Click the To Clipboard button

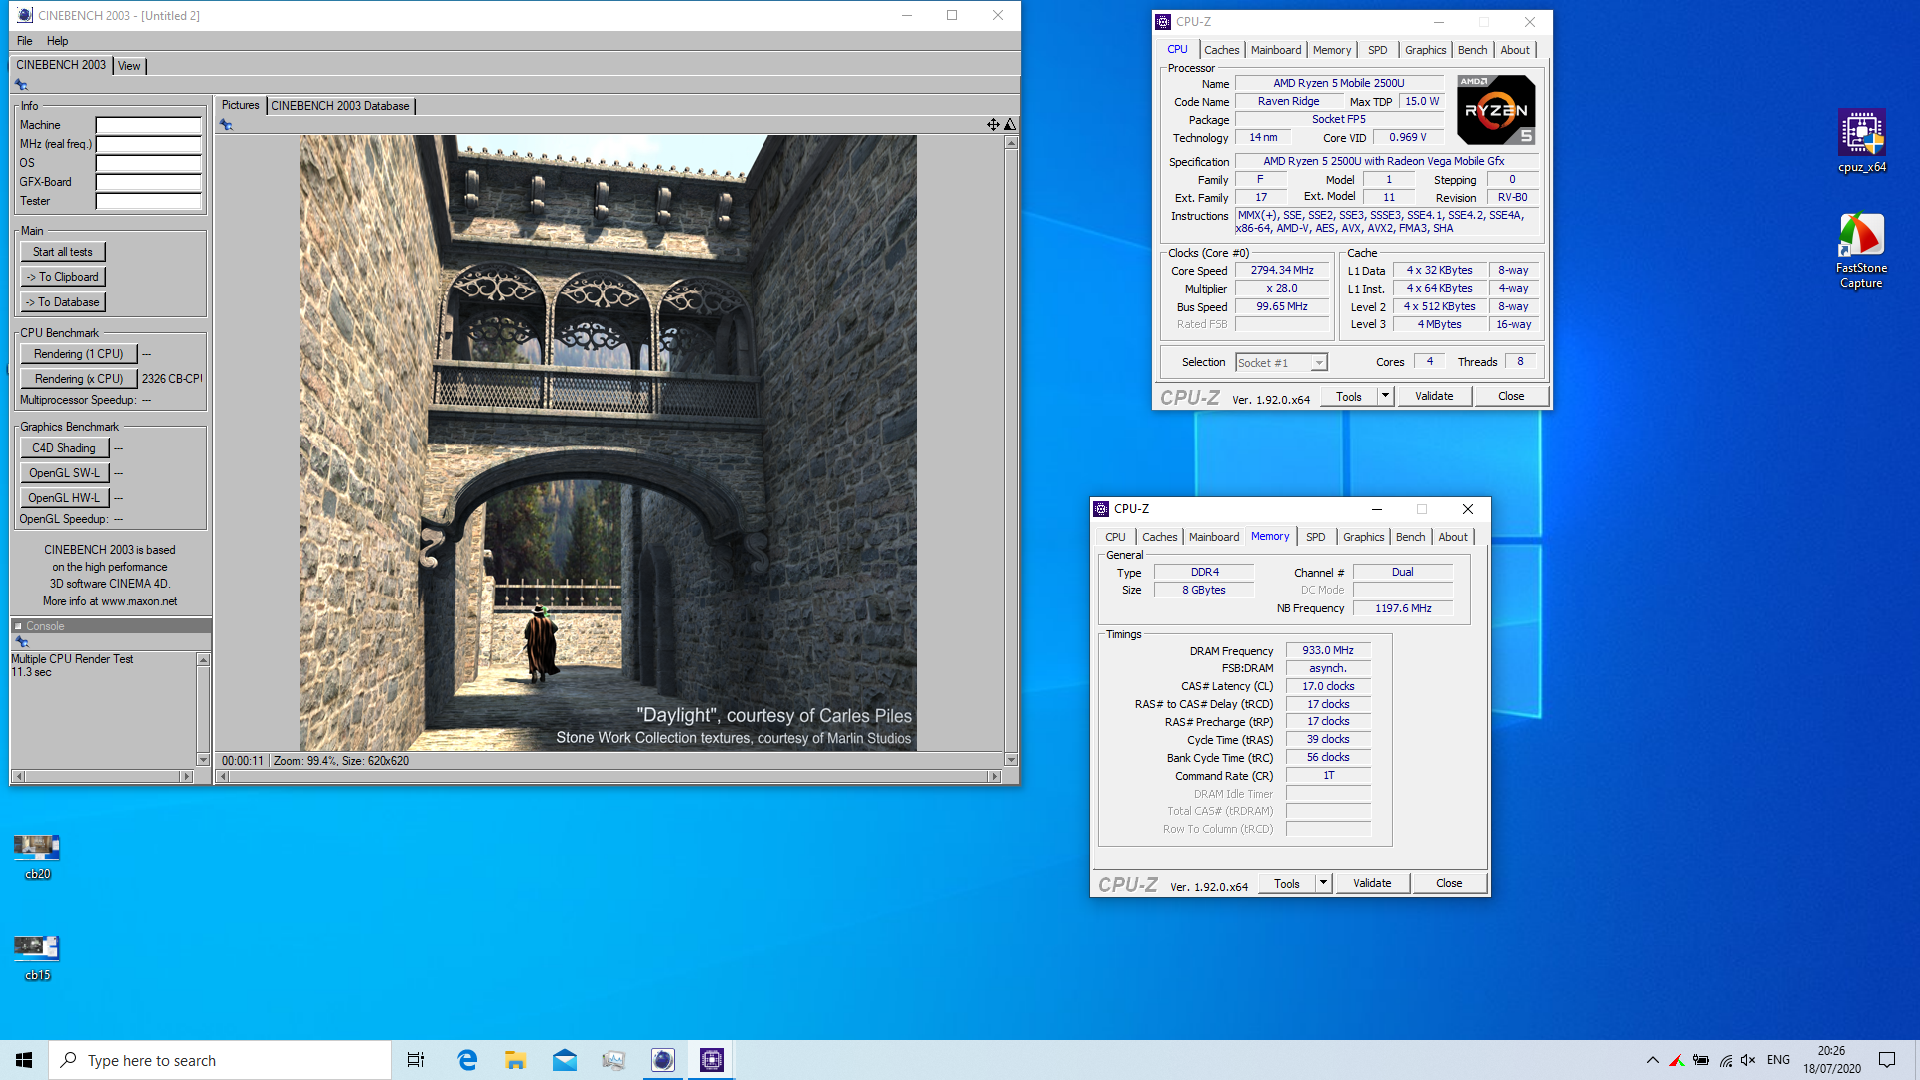coord(63,277)
